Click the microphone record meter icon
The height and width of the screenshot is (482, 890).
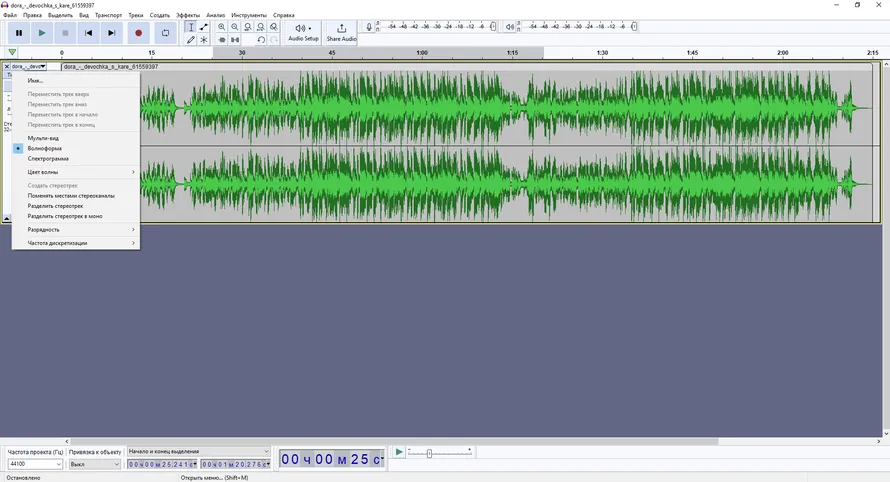tap(369, 27)
